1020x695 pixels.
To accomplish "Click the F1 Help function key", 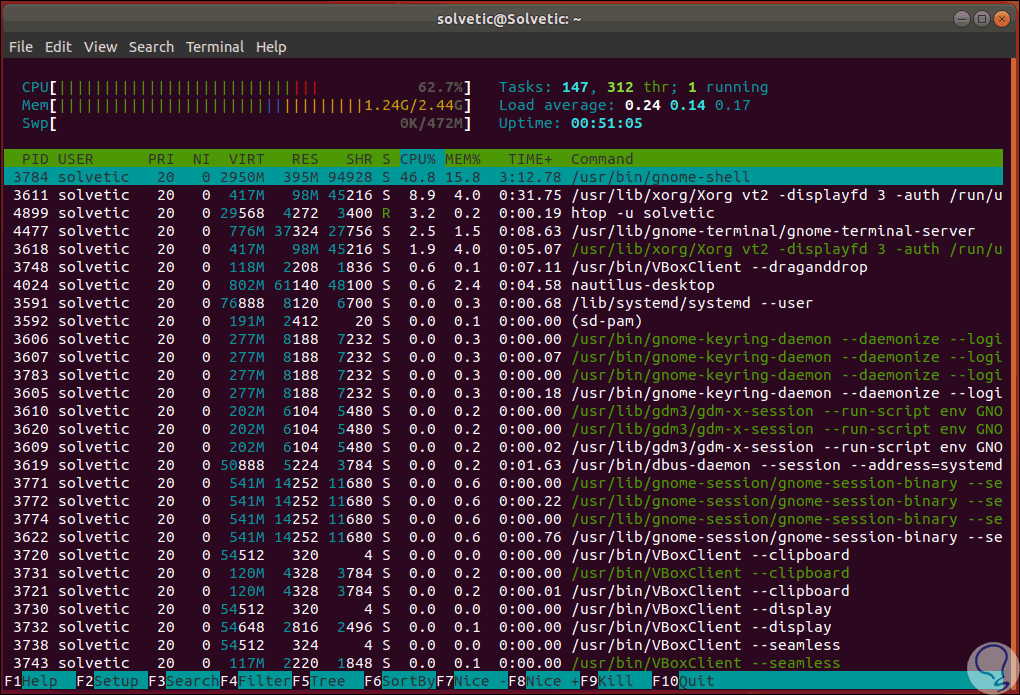I will (x=40, y=681).
